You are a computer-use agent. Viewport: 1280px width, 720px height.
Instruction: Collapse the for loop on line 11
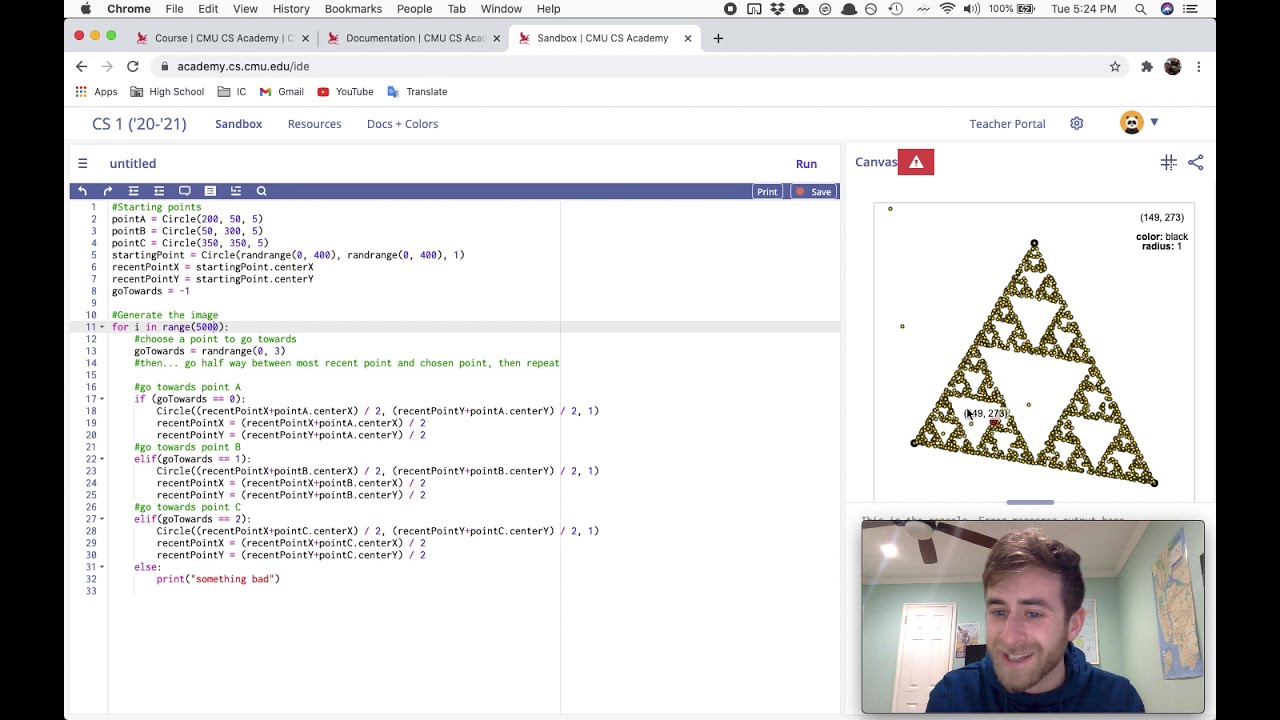pyautogui.click(x=101, y=327)
